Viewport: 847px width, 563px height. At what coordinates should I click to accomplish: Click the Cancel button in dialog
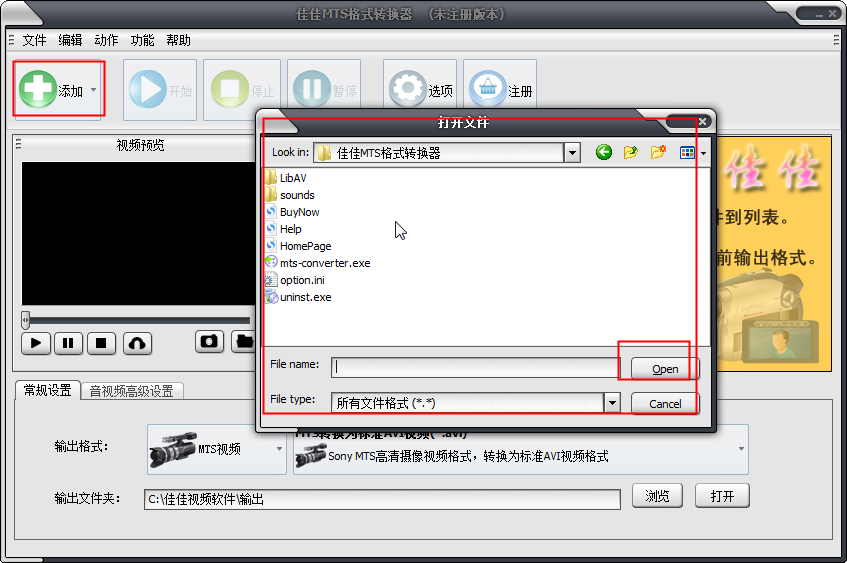[665, 404]
